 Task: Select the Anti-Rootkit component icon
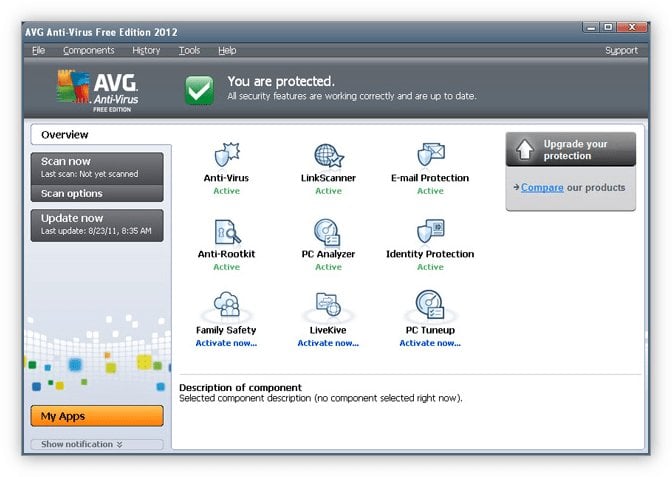pos(227,232)
